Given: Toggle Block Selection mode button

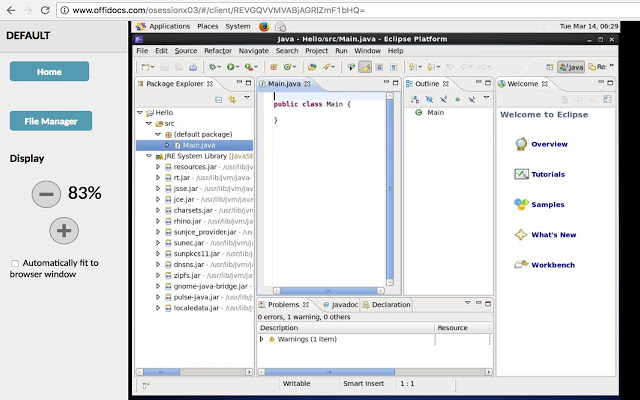Looking at the screenshot, I should 379,67.
